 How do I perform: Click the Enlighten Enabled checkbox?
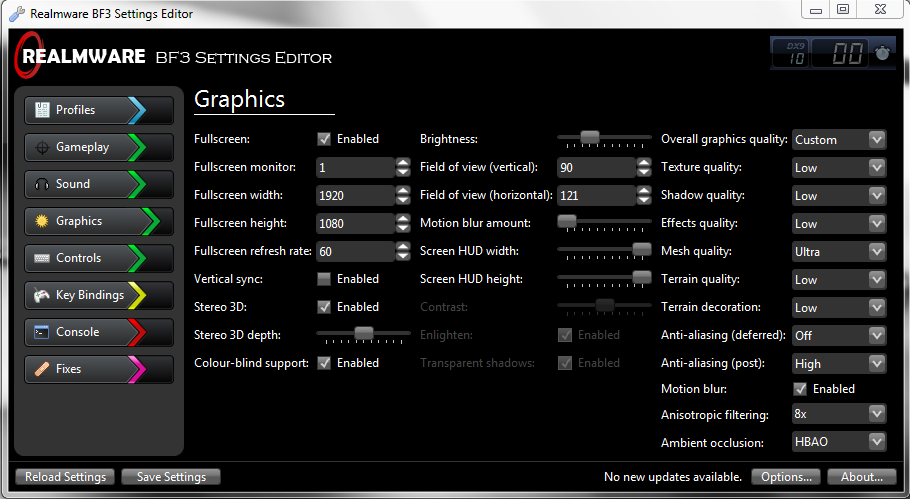tap(565, 335)
